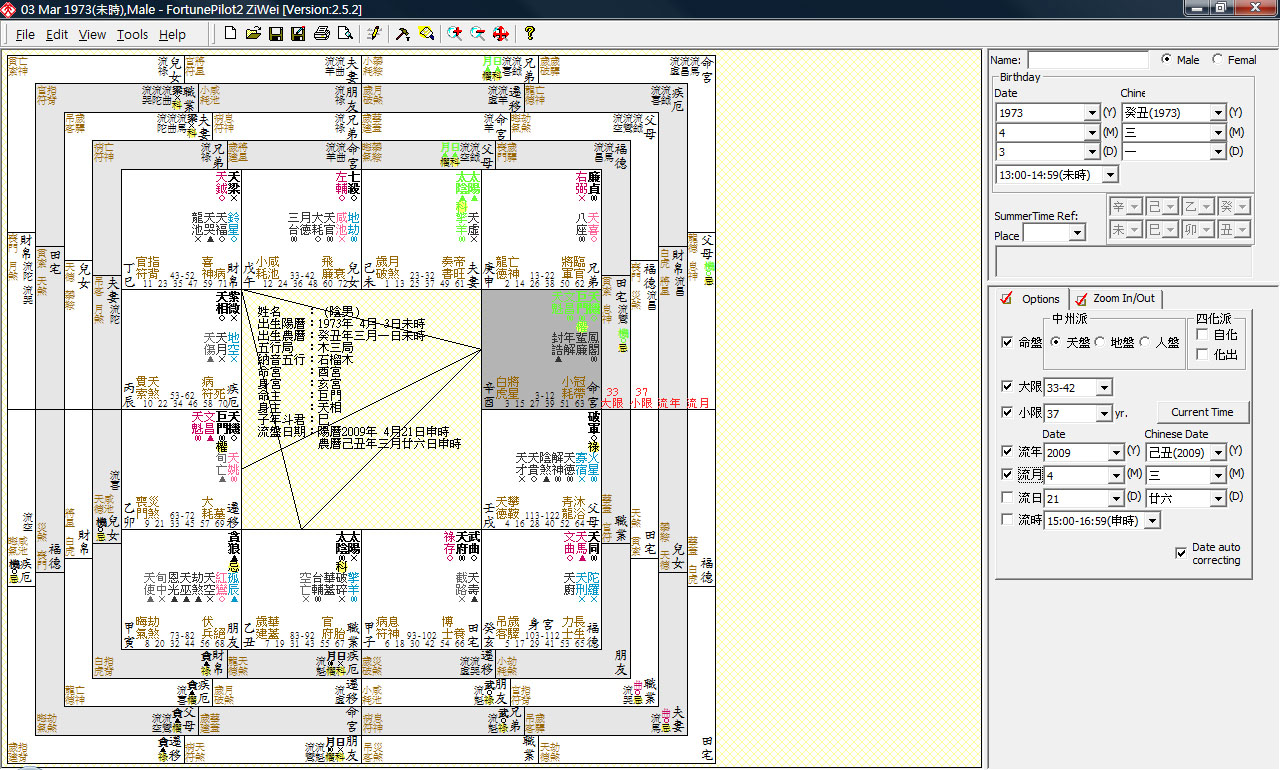
Task: Open birthday Chinese month 三 dropdown
Action: pos(1218,132)
